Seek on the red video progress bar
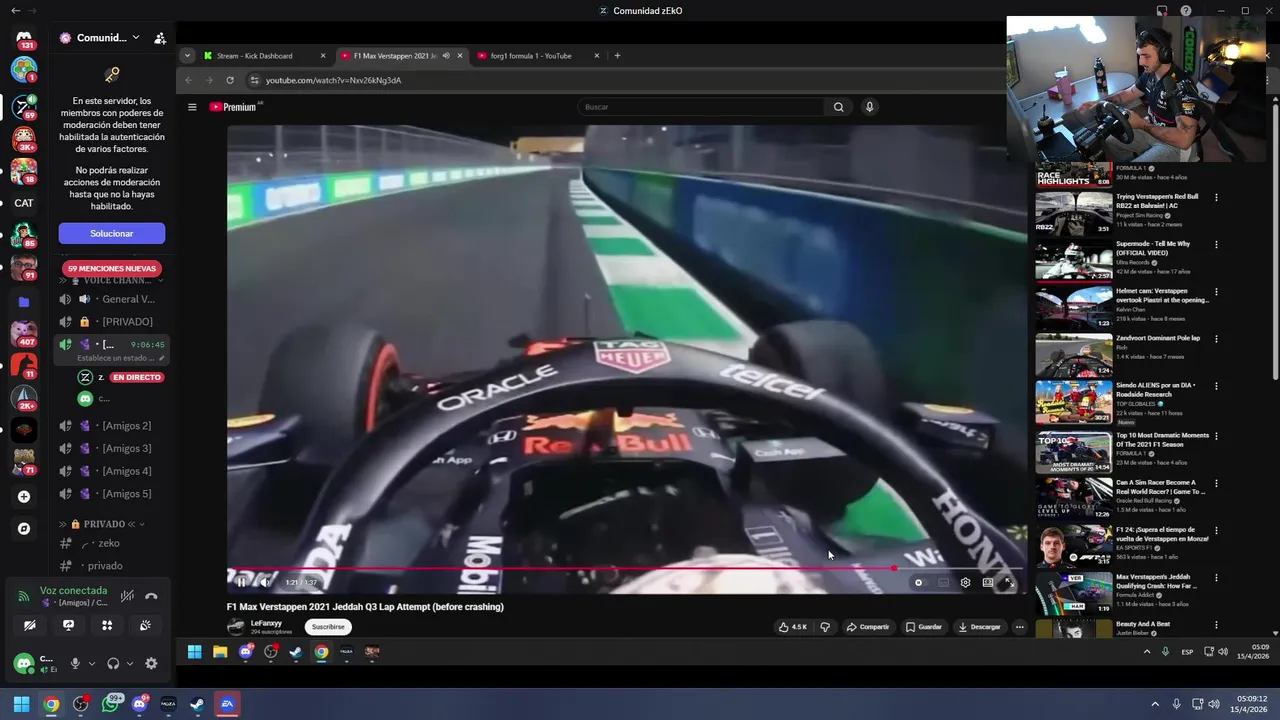The image size is (1280, 720). (625, 568)
